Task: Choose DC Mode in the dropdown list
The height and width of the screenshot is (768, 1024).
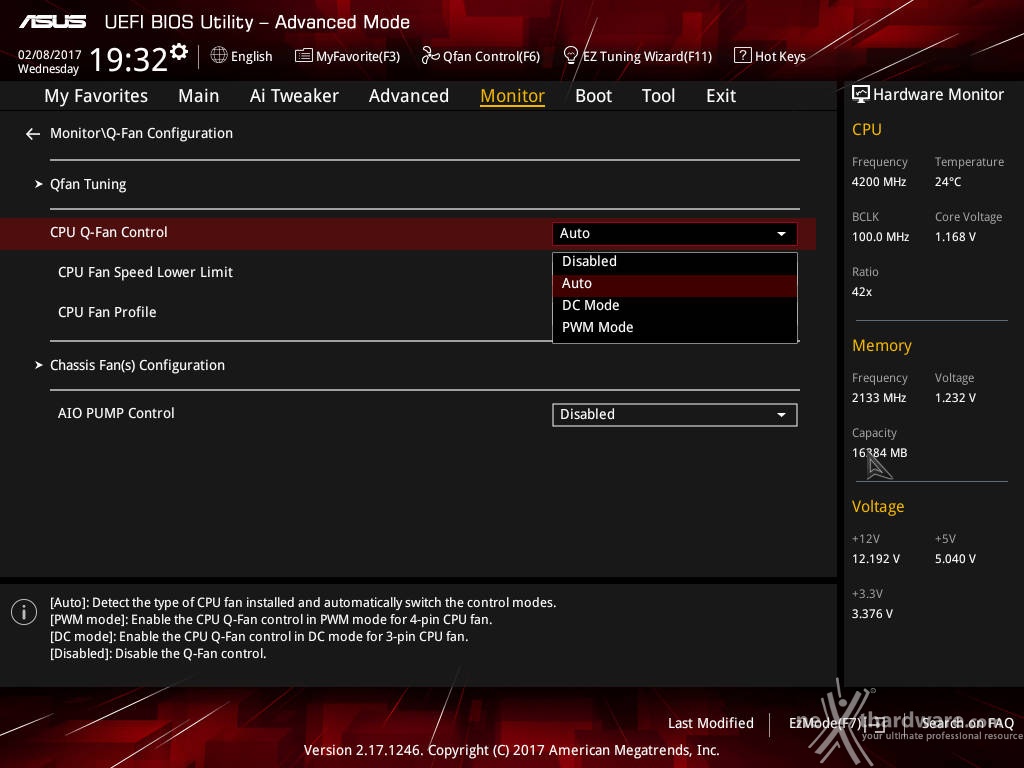Action: (x=674, y=305)
